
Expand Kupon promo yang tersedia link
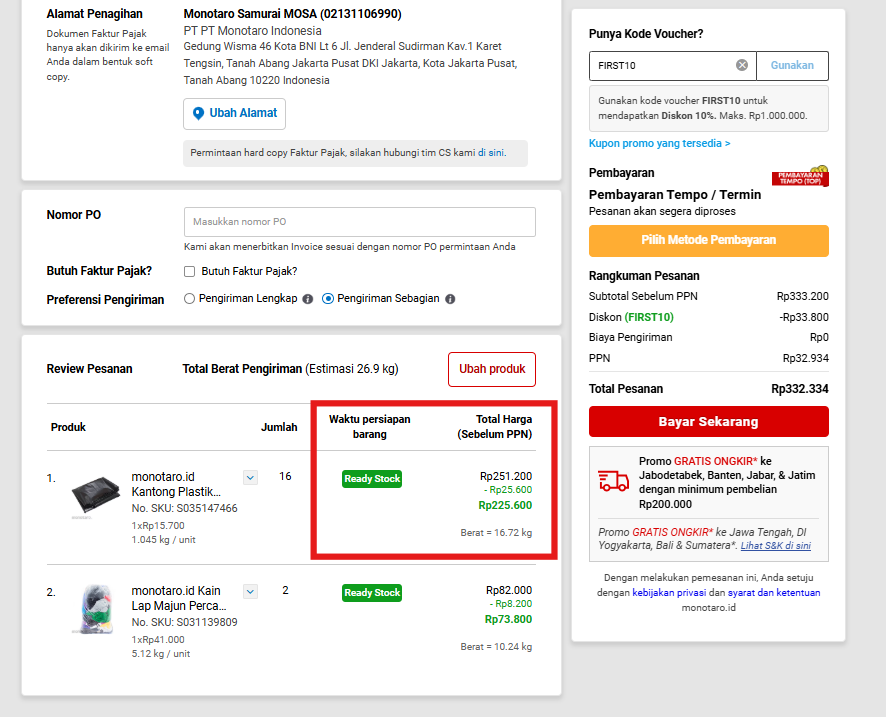(x=659, y=144)
